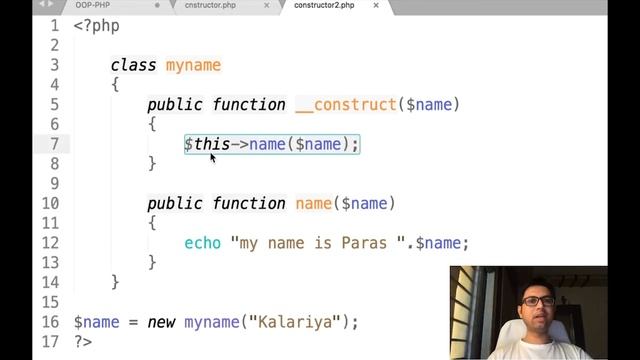Viewport: 640px width, 360px height.
Task: Click 'public' keyword on line 5
Action: [175, 105]
